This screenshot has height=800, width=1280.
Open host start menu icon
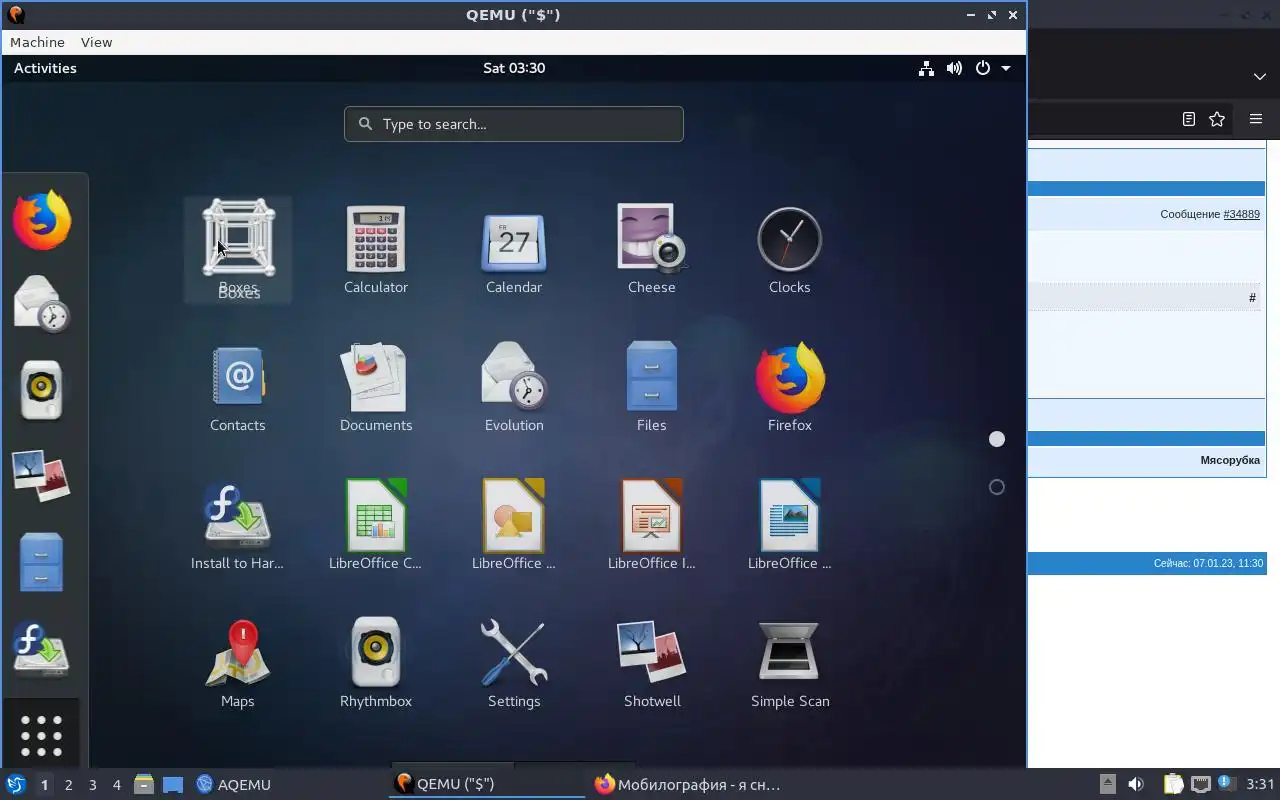coord(15,784)
